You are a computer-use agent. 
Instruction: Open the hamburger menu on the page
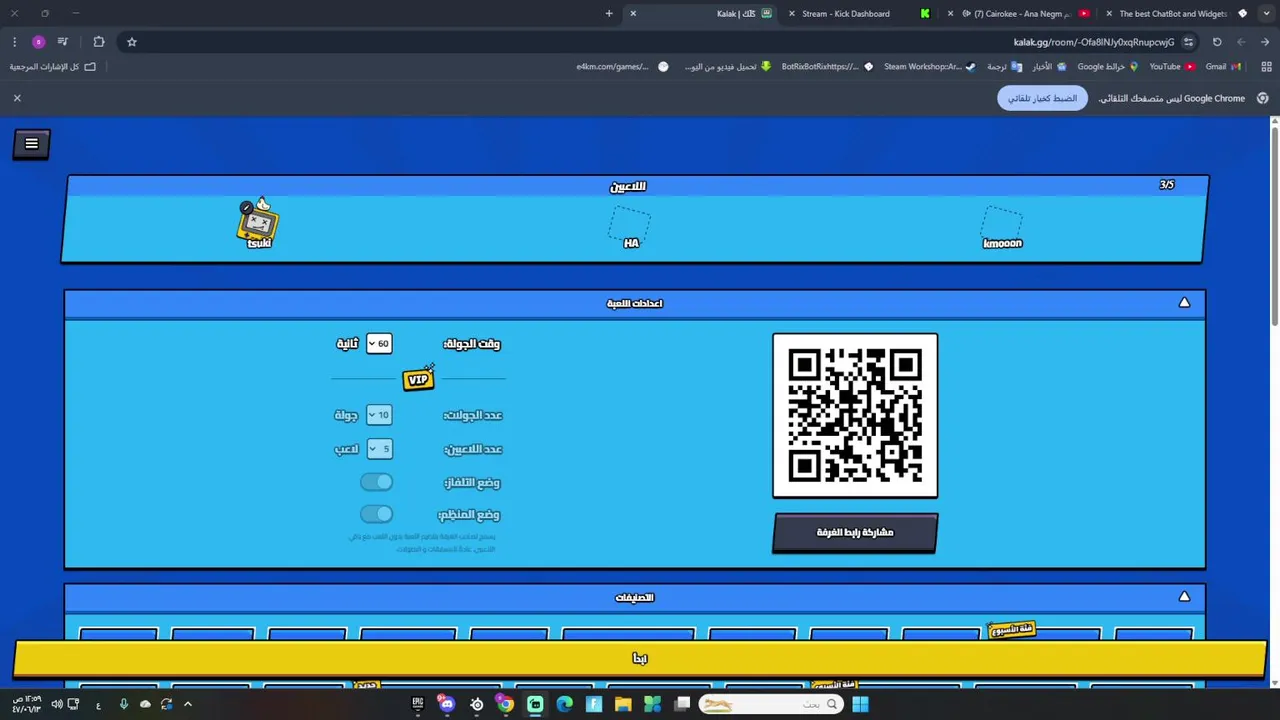click(31, 144)
